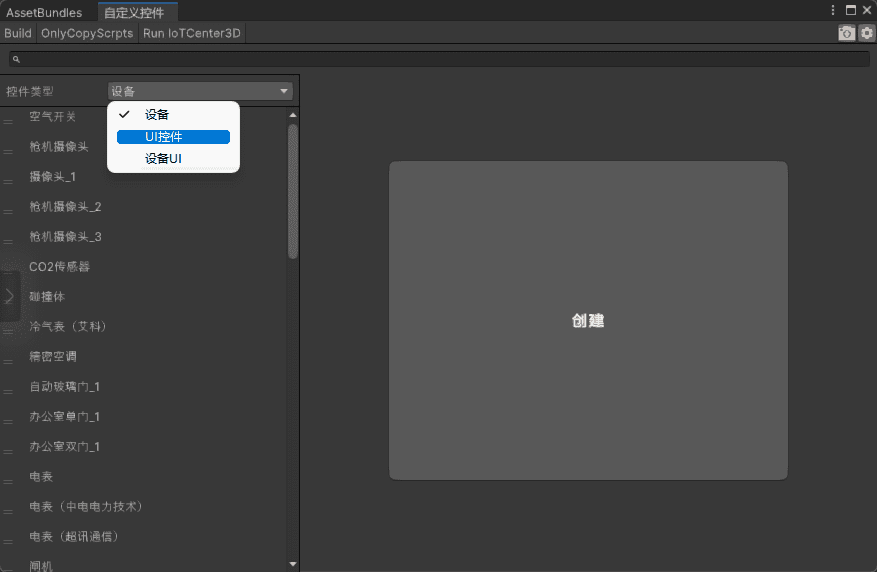The width and height of the screenshot is (877, 572).
Task: Click the magnifier icon in search bar
Action: tap(16, 60)
